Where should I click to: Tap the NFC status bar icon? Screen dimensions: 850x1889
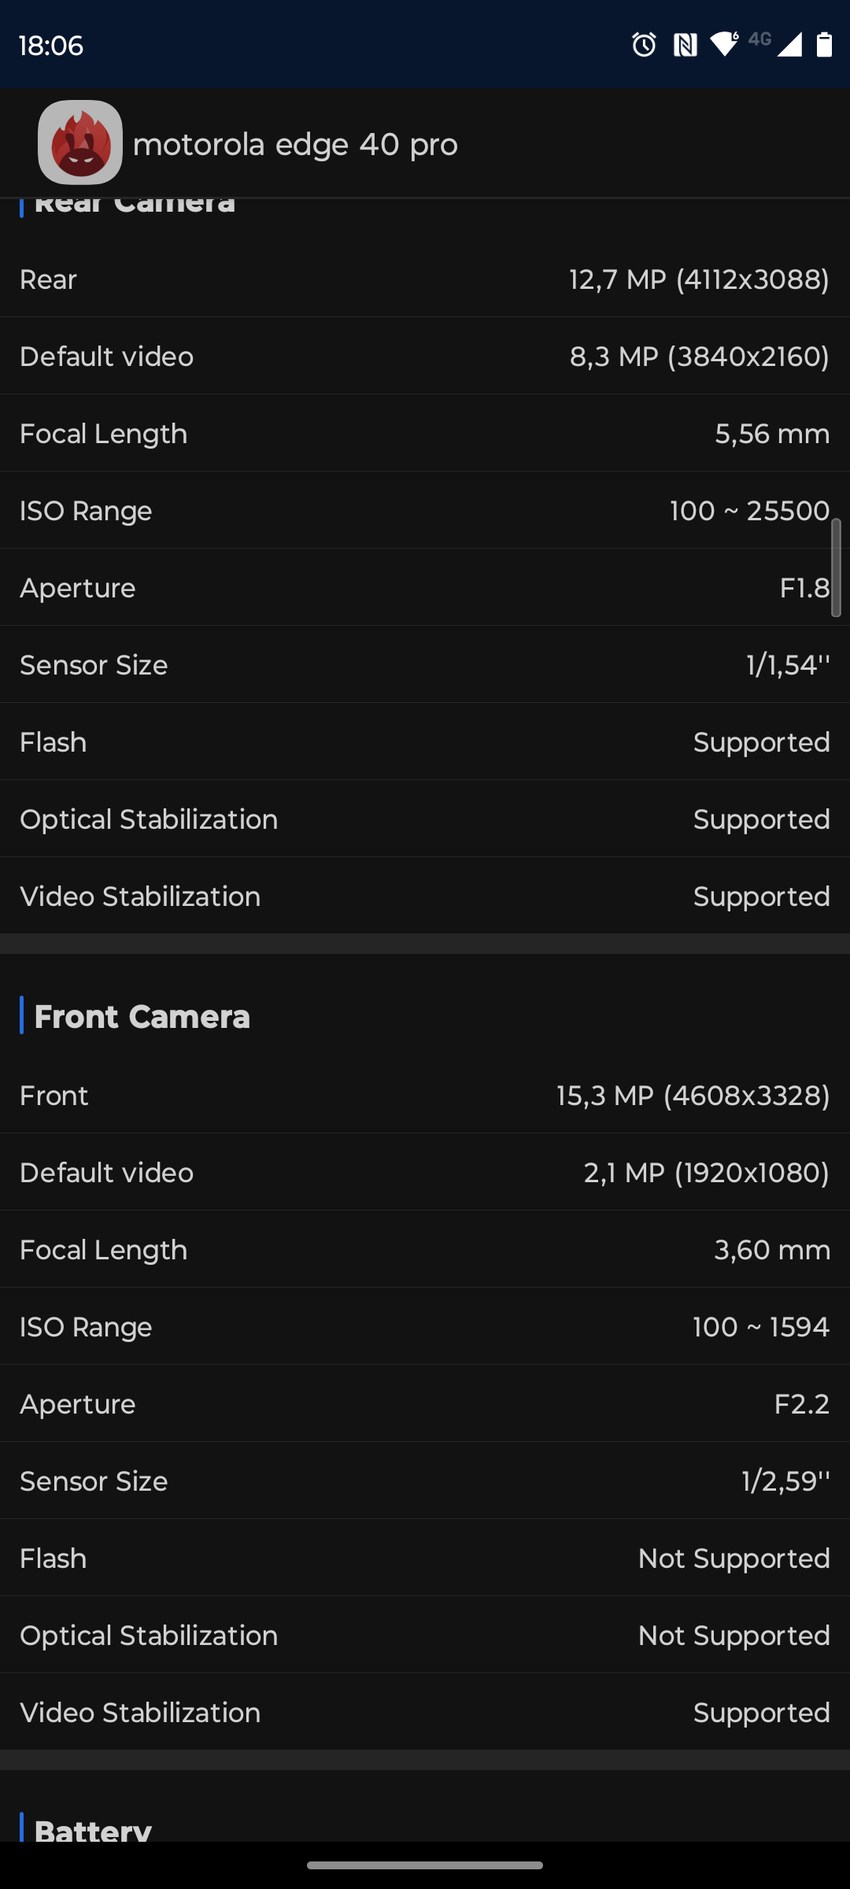tap(685, 44)
